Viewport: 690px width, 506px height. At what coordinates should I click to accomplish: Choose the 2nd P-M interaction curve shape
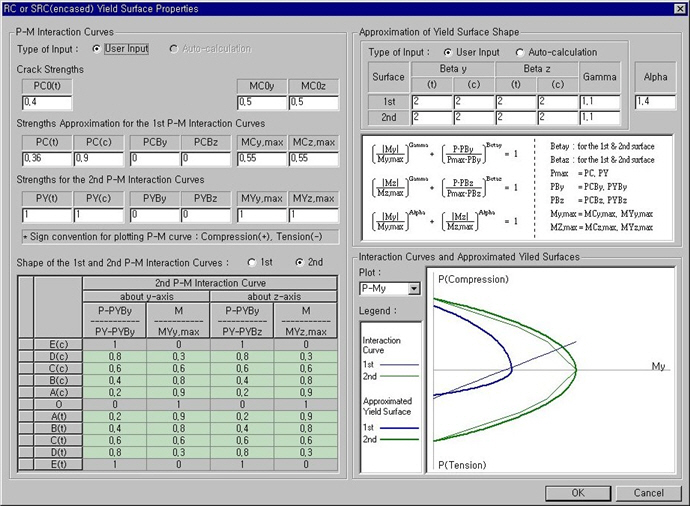[298, 262]
